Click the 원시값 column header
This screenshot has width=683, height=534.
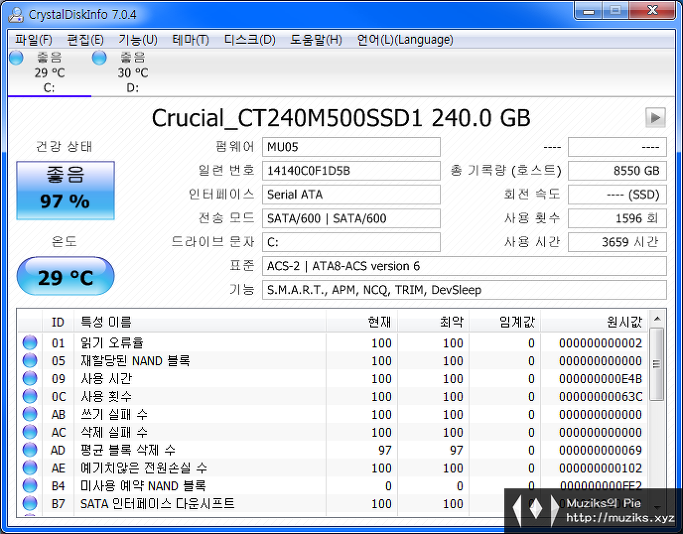pos(595,322)
